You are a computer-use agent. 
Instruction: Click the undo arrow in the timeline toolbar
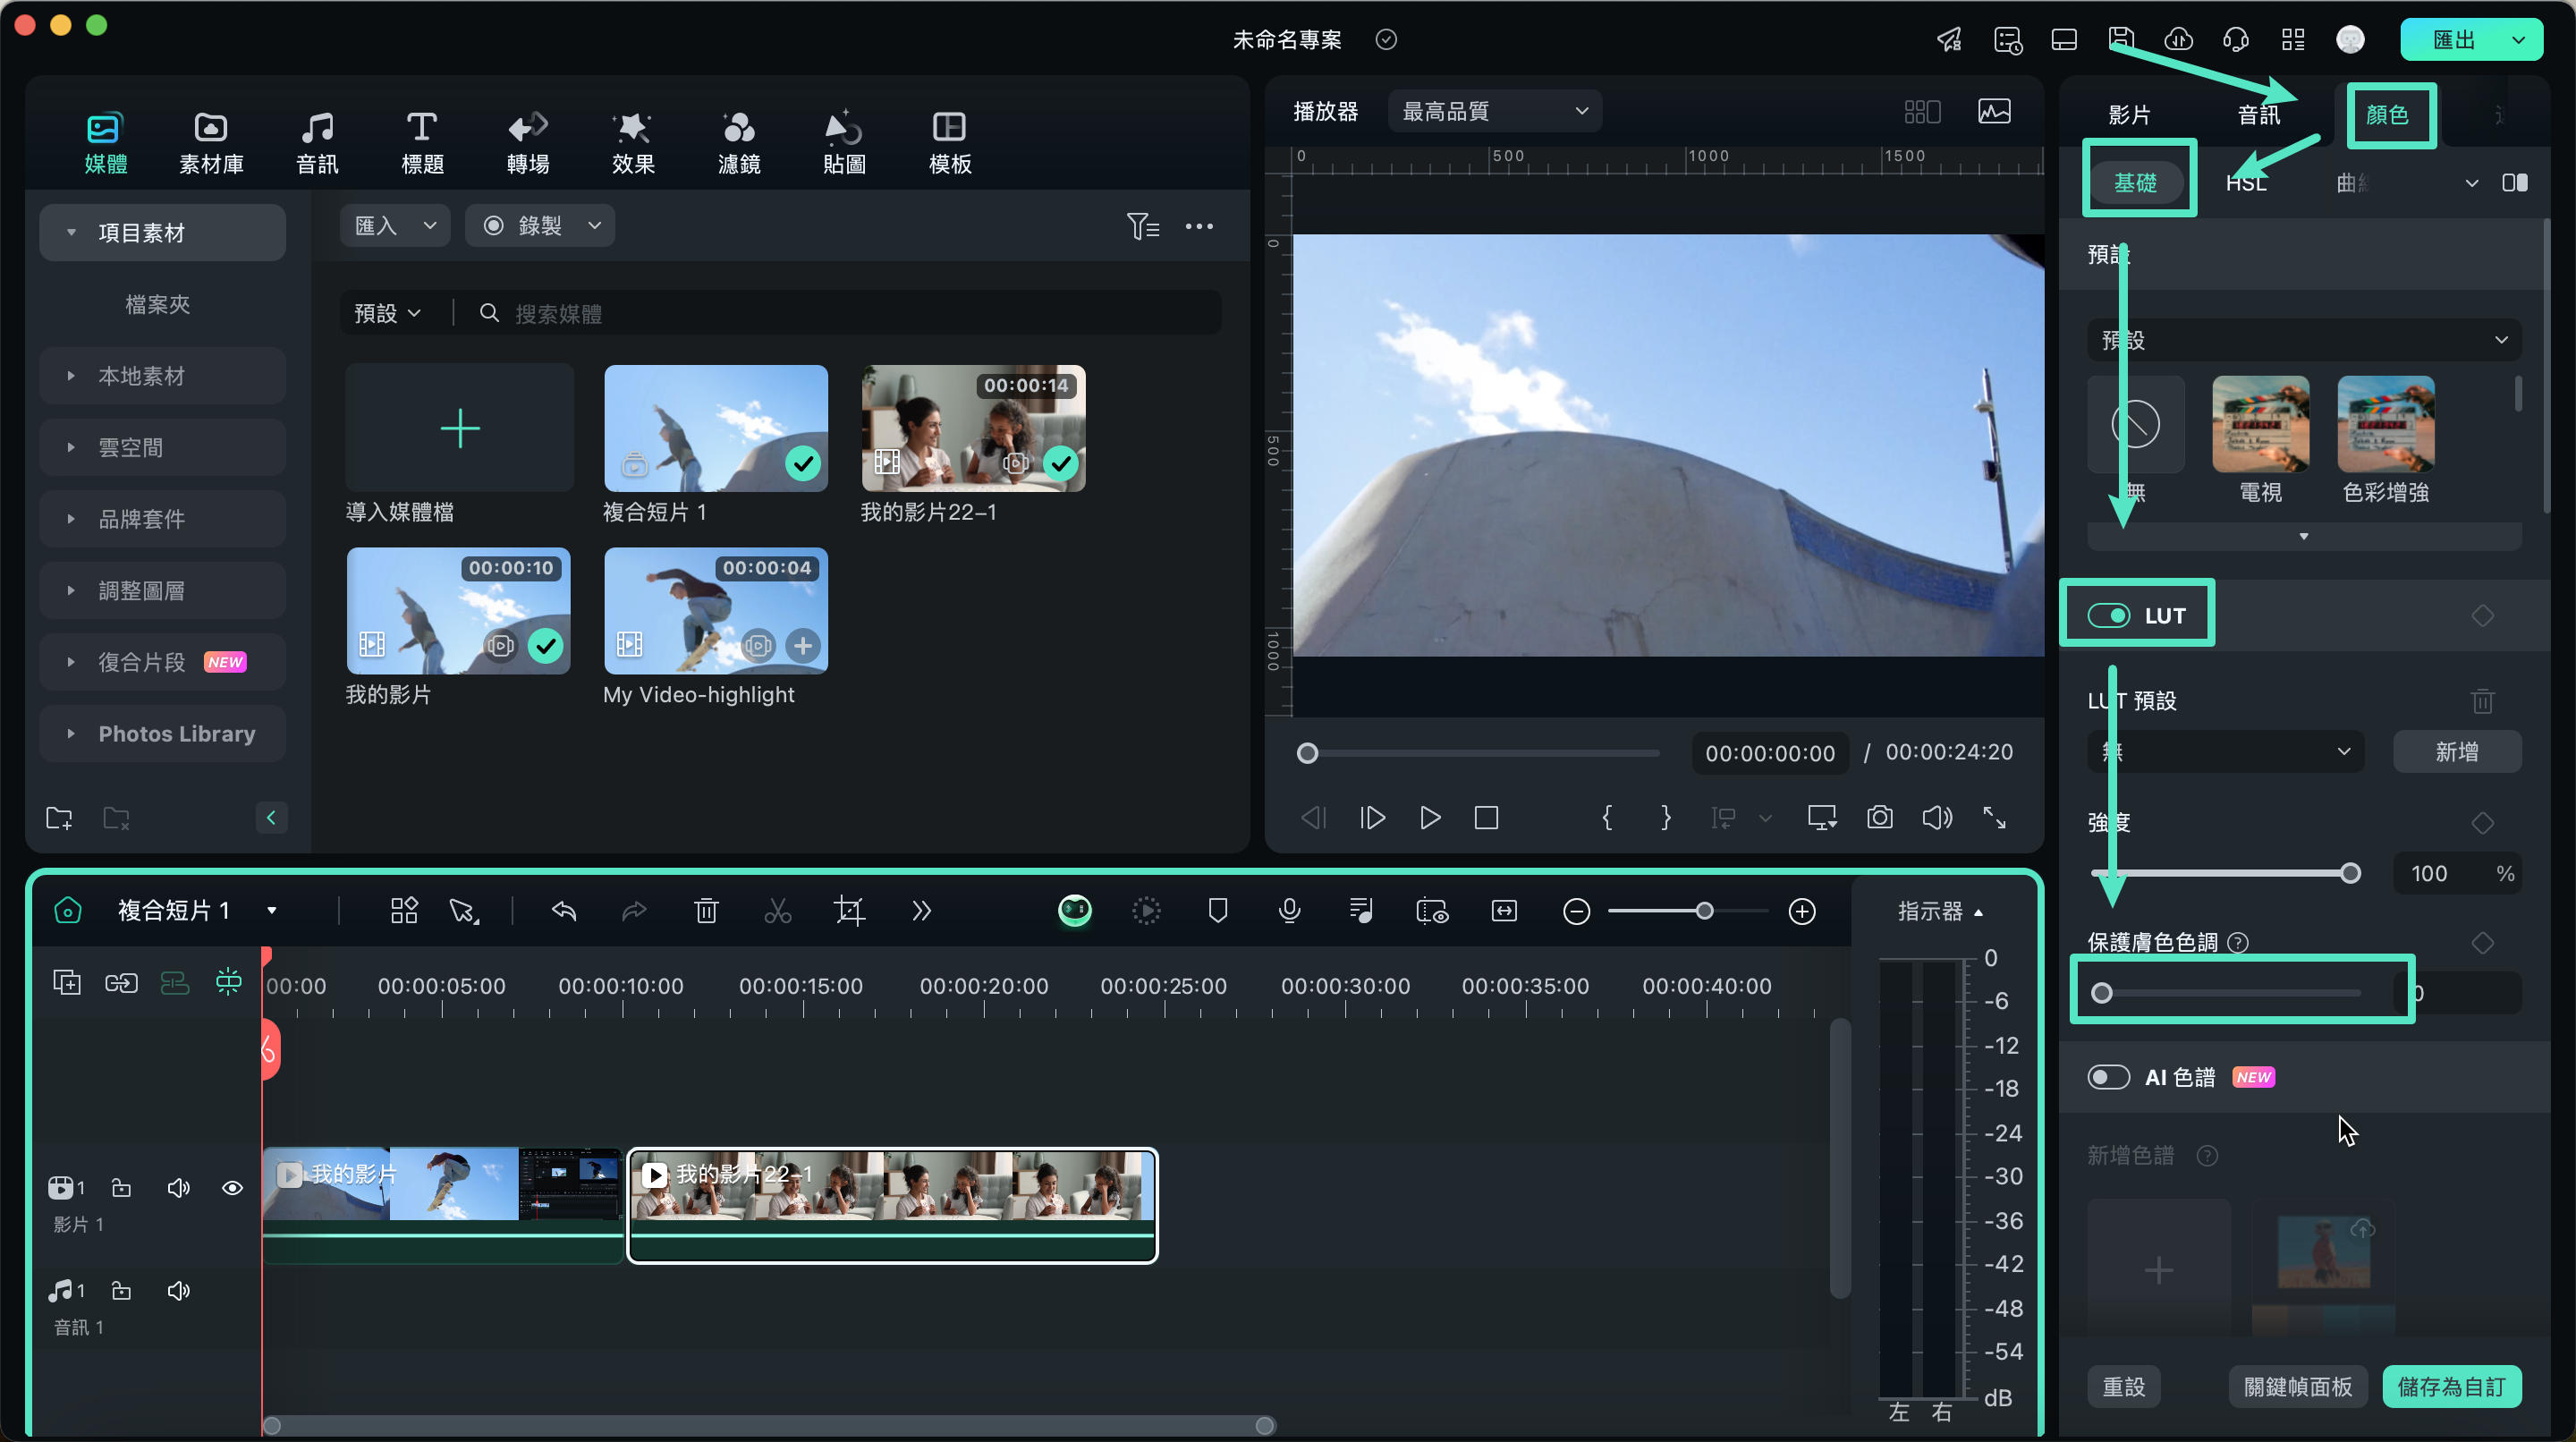pyautogui.click(x=564, y=911)
